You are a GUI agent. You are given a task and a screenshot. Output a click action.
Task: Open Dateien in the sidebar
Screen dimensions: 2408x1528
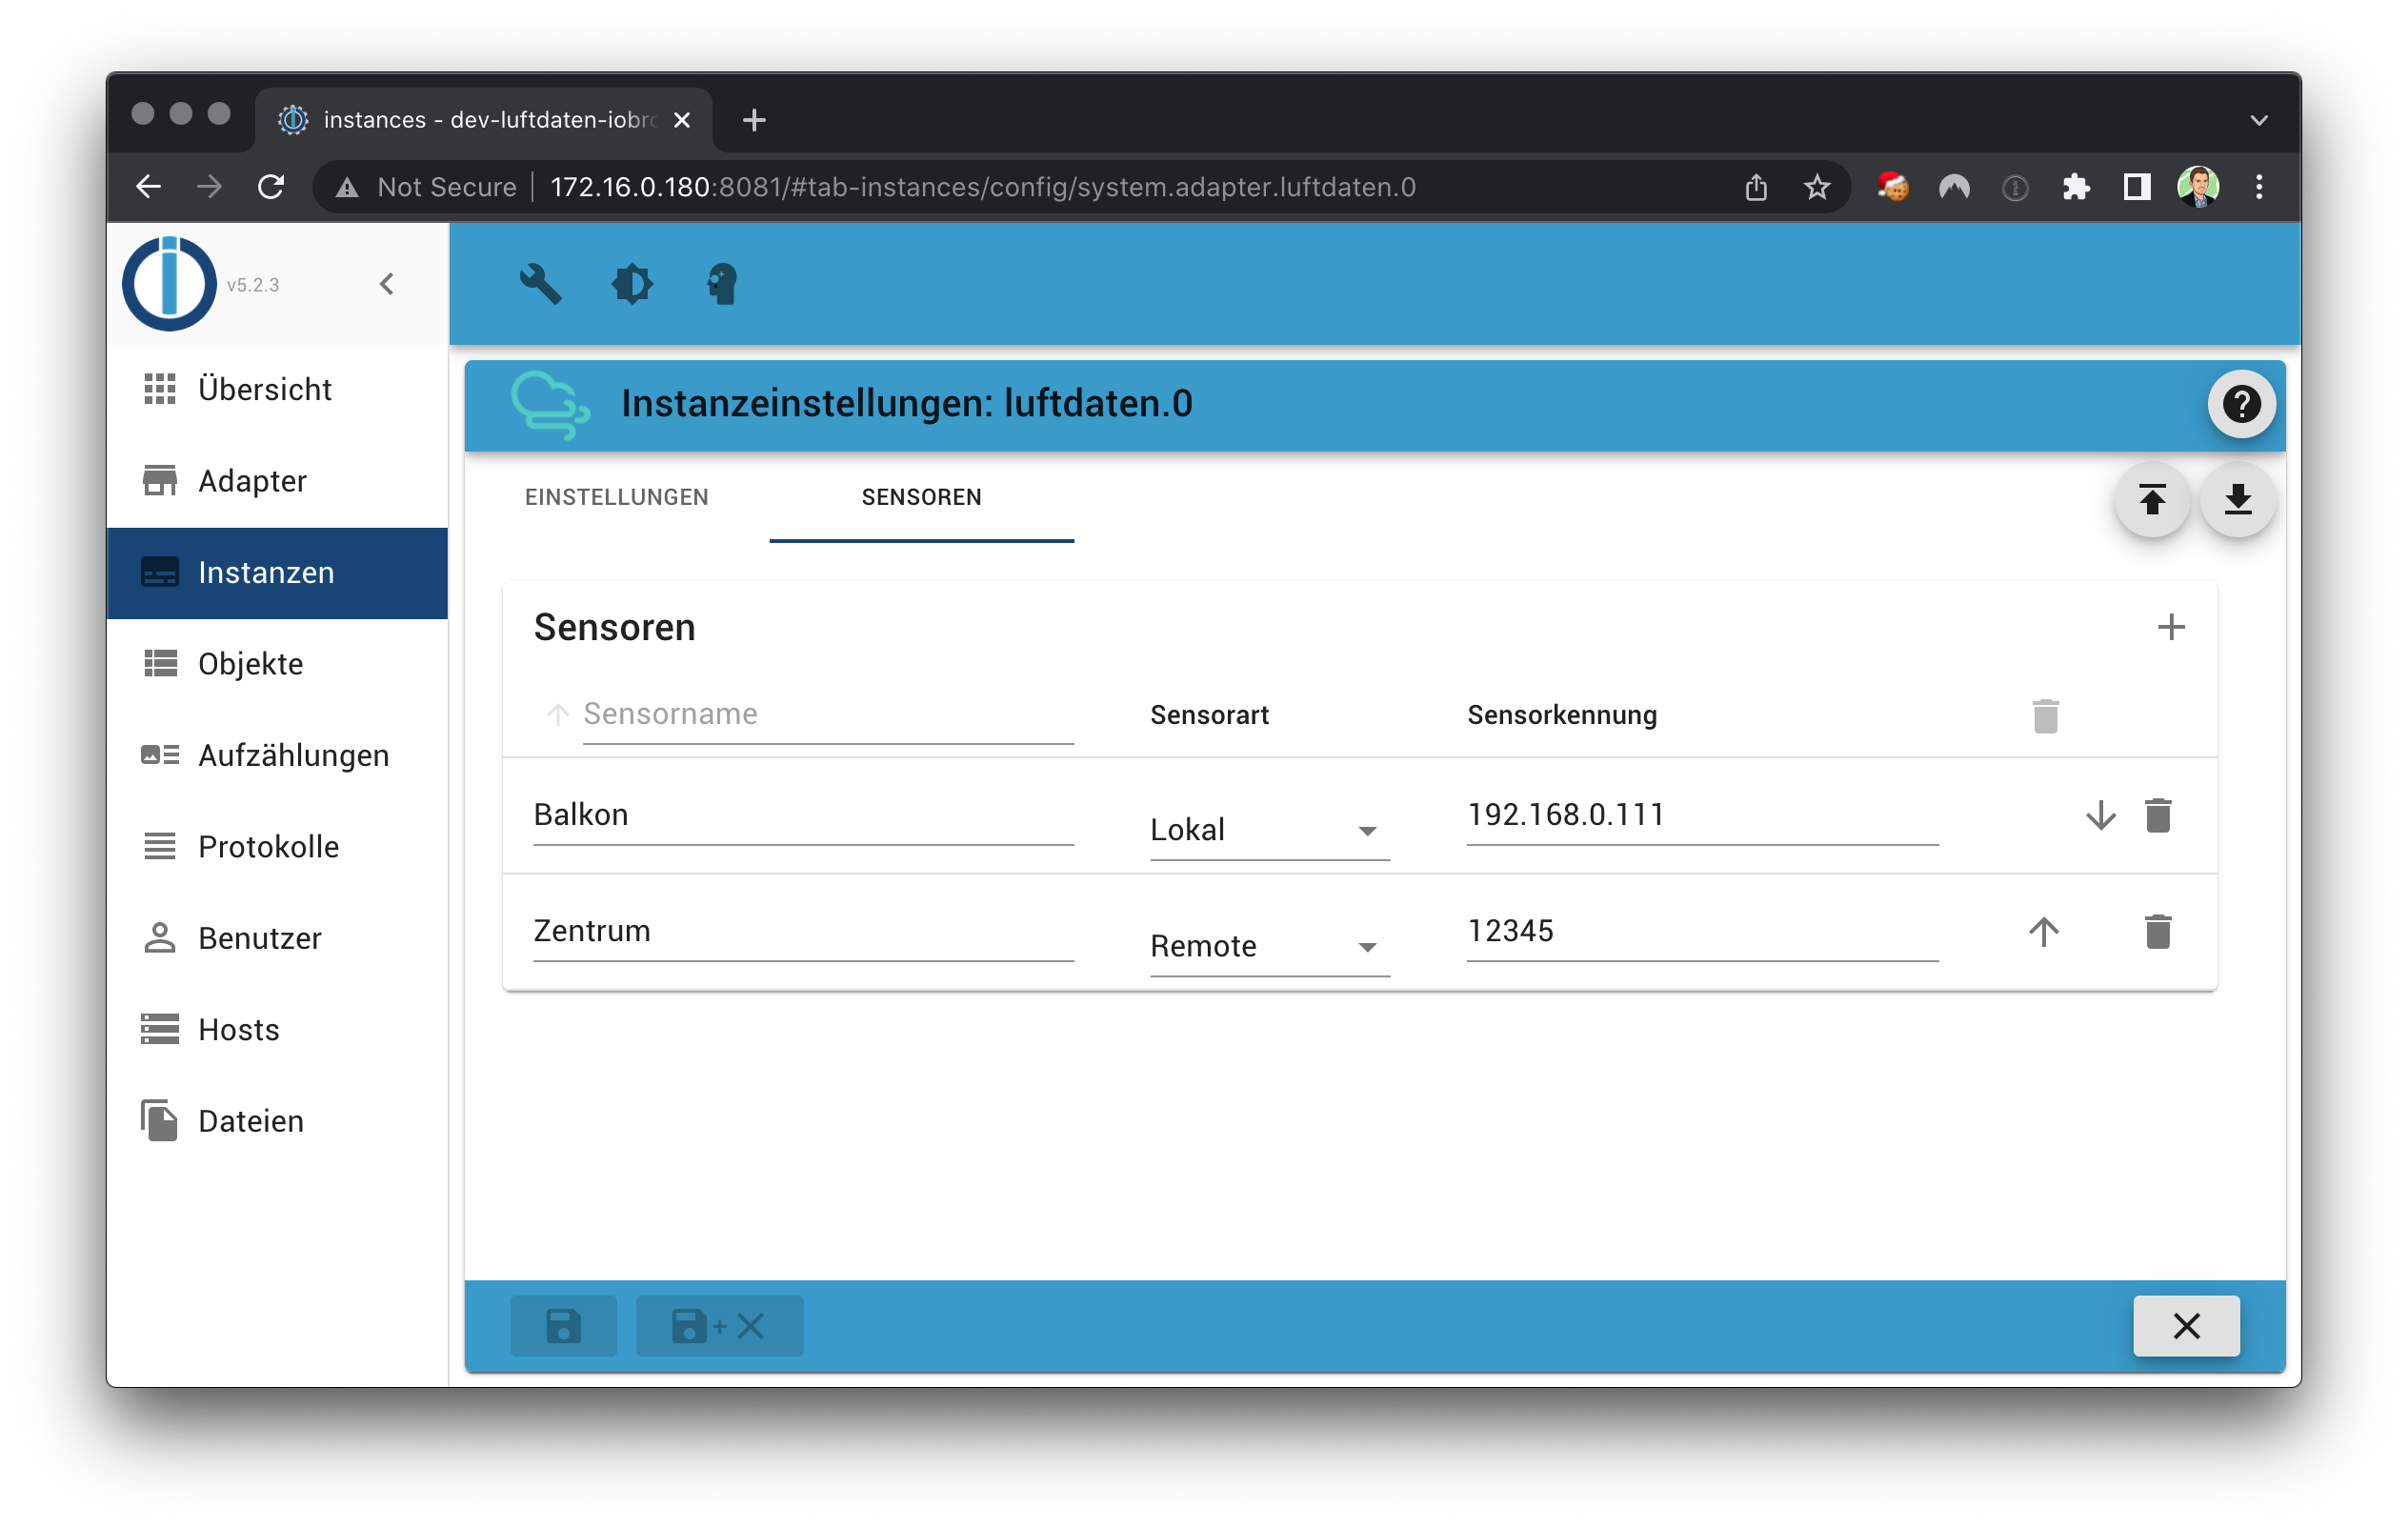[x=277, y=1121]
